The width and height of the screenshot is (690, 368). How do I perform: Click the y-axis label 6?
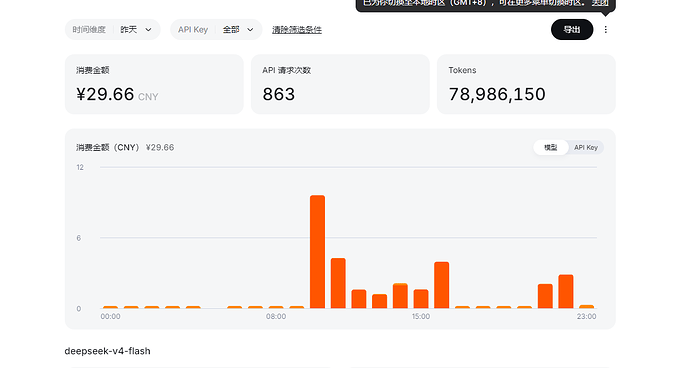79,238
